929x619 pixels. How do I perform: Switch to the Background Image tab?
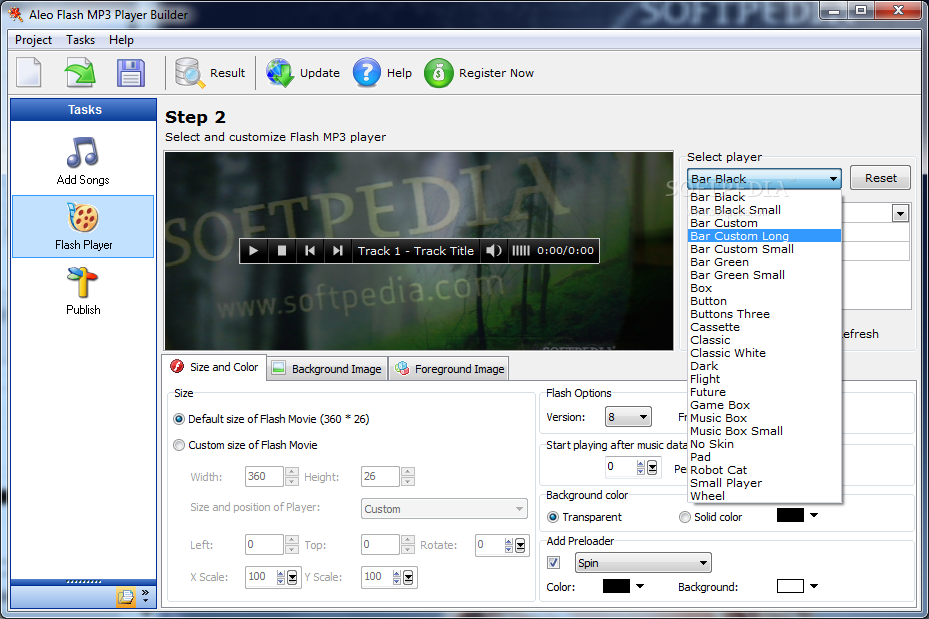click(x=327, y=368)
